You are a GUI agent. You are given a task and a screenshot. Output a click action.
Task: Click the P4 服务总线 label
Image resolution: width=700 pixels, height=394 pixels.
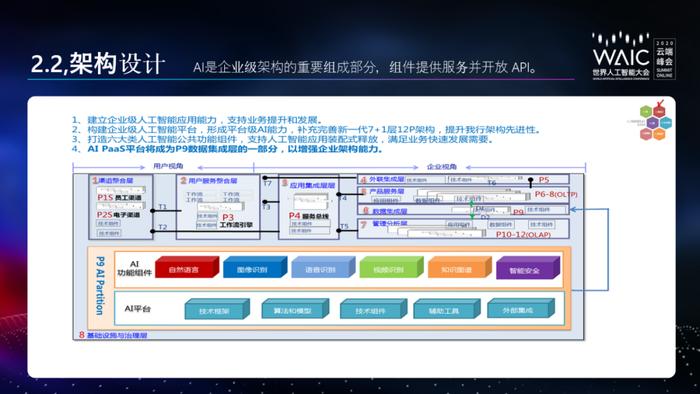[x=308, y=216]
